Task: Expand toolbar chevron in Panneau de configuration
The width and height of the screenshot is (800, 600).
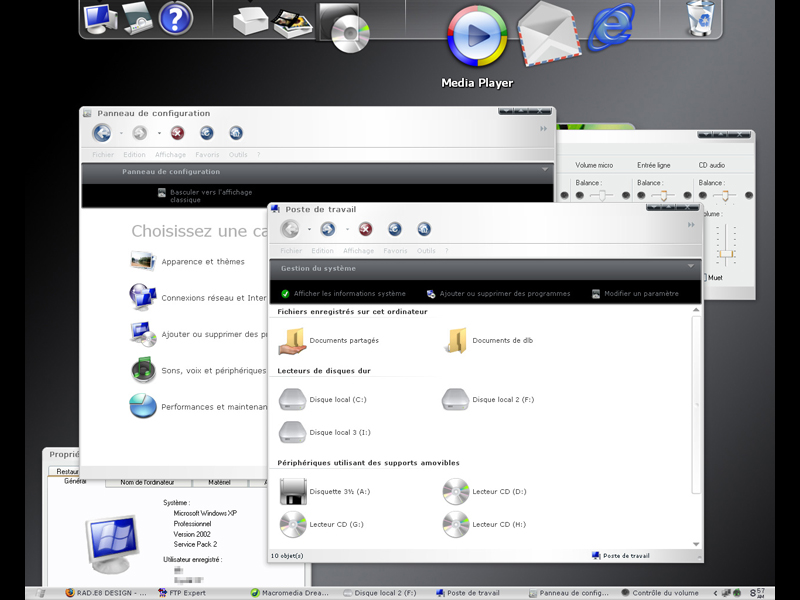Action: pos(543,129)
